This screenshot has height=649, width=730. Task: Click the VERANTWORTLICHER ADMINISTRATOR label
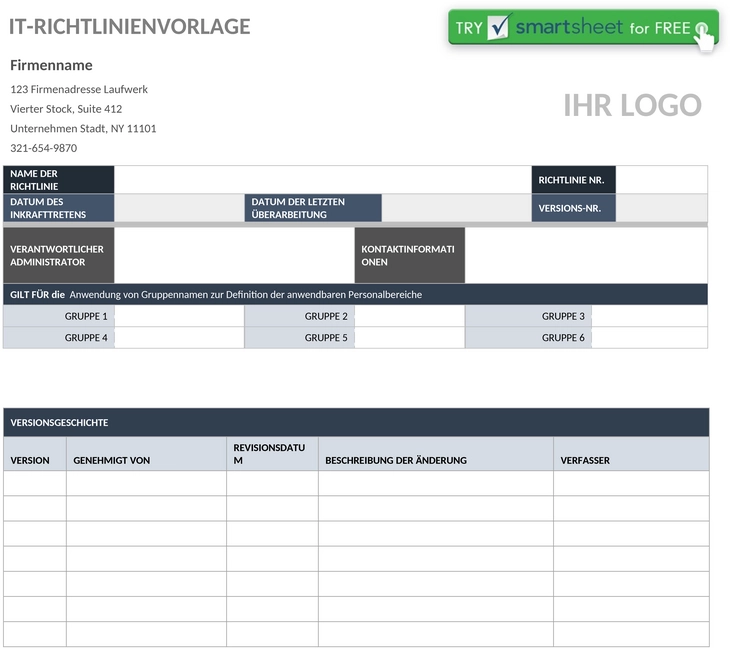coord(59,255)
